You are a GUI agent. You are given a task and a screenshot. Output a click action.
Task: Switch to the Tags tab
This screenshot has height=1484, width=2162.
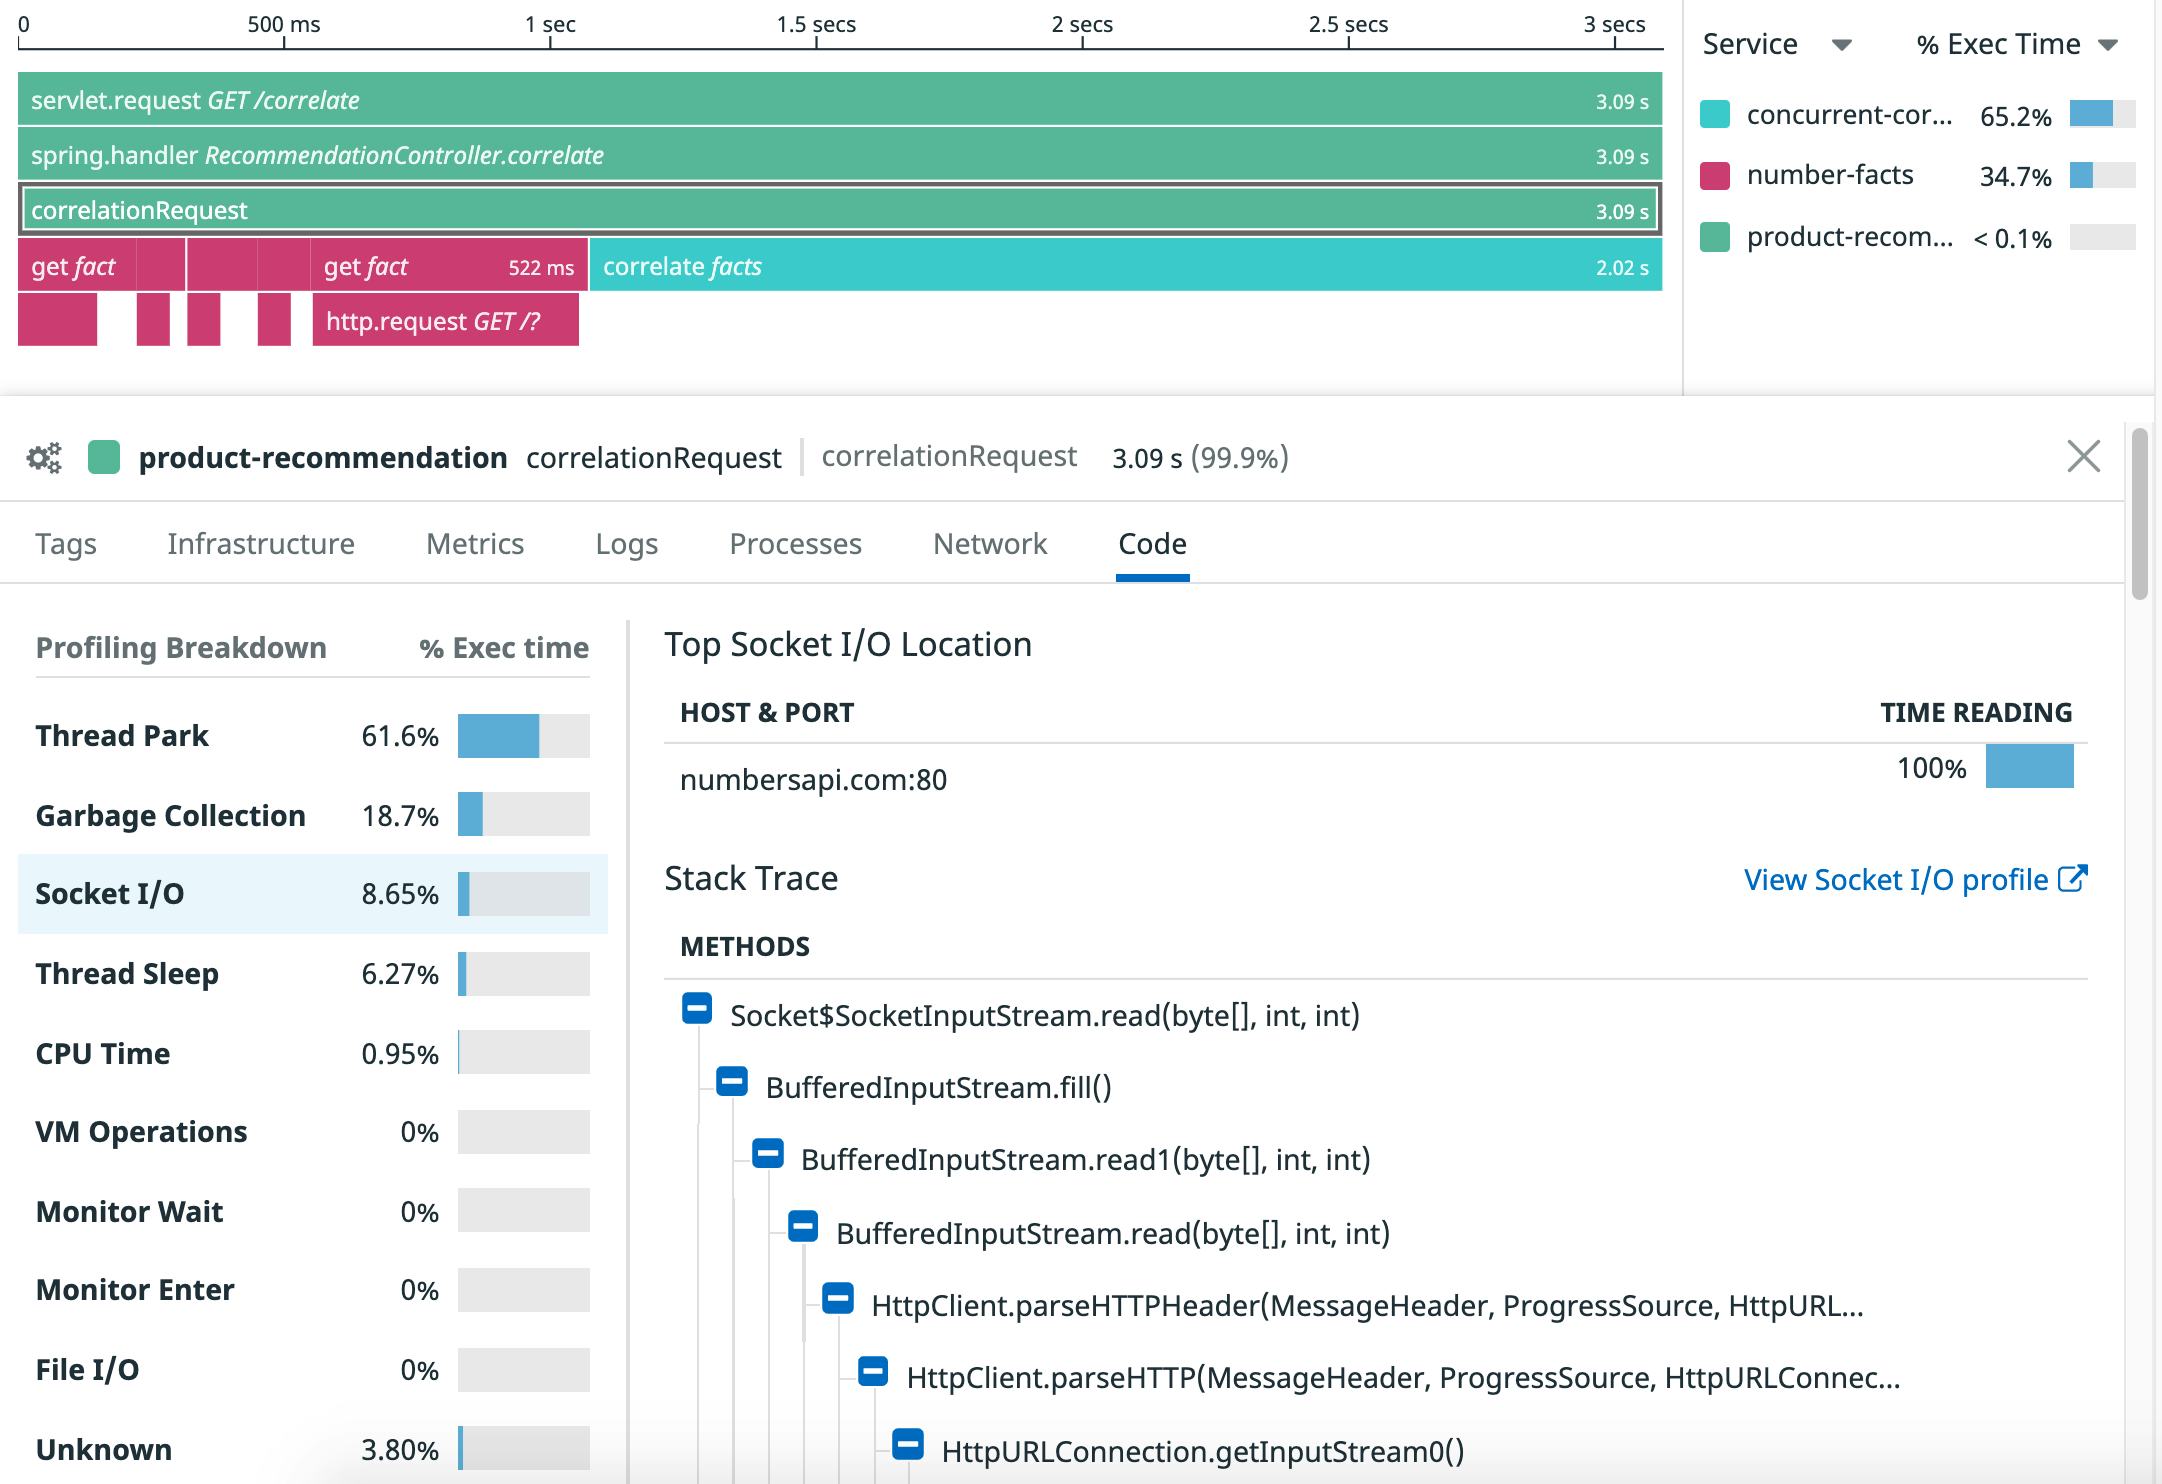(65, 543)
